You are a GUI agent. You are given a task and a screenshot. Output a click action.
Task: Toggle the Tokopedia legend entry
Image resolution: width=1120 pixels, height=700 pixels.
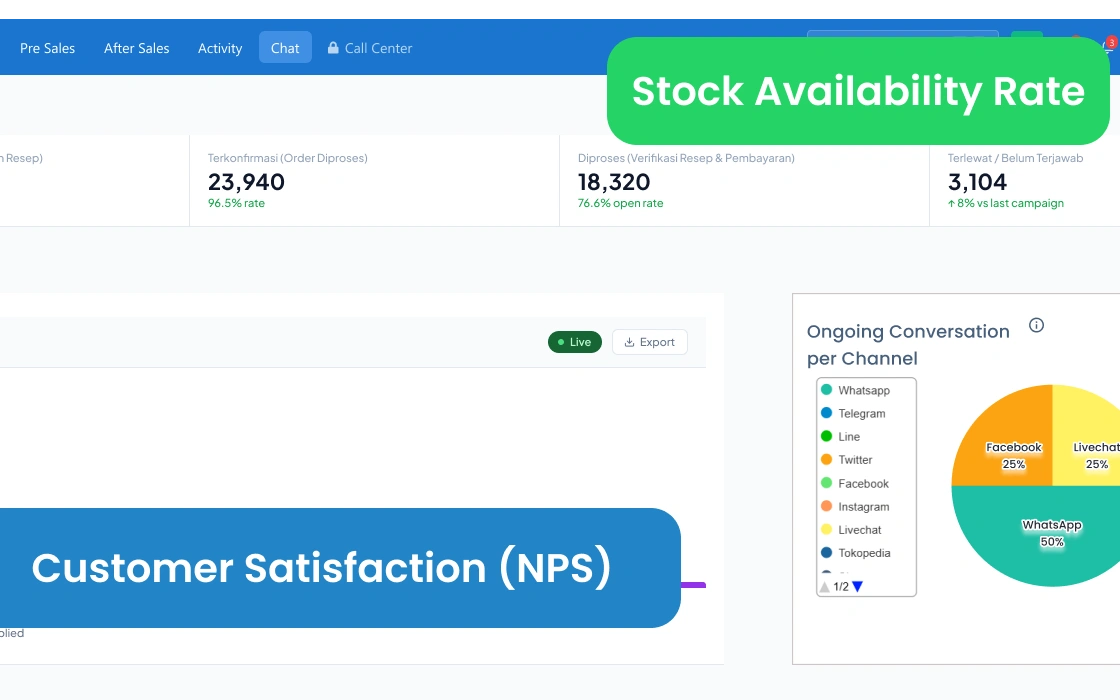tap(855, 553)
